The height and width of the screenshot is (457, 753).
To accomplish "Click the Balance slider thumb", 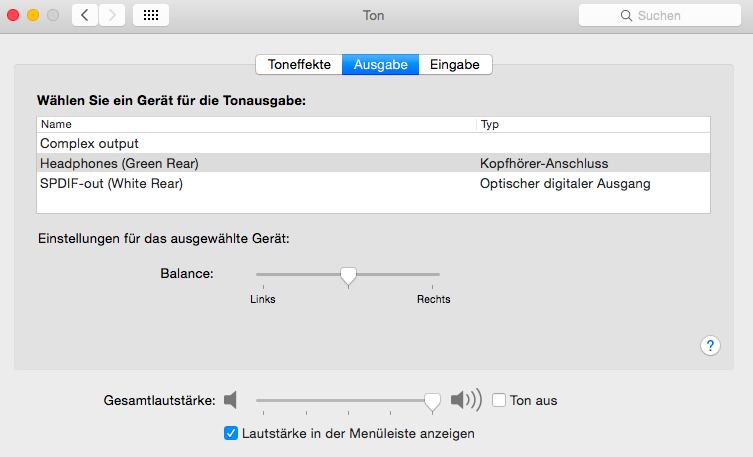I will point(348,275).
